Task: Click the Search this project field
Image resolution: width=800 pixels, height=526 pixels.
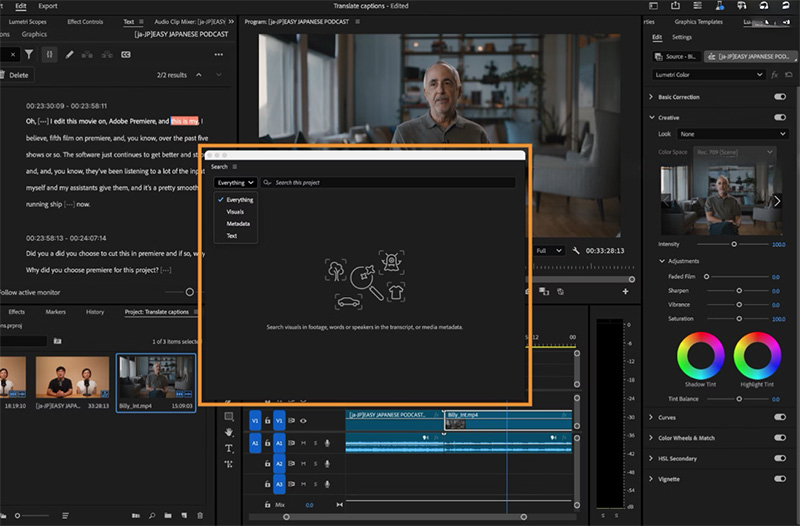Action: click(388, 183)
